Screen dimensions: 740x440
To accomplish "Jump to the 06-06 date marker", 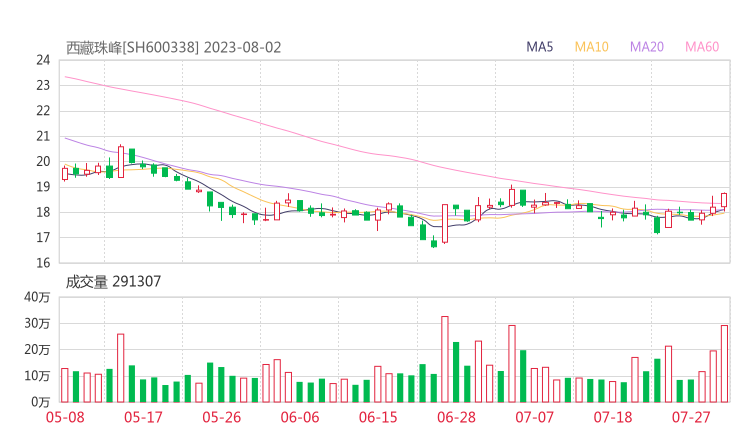I will [x=299, y=417].
